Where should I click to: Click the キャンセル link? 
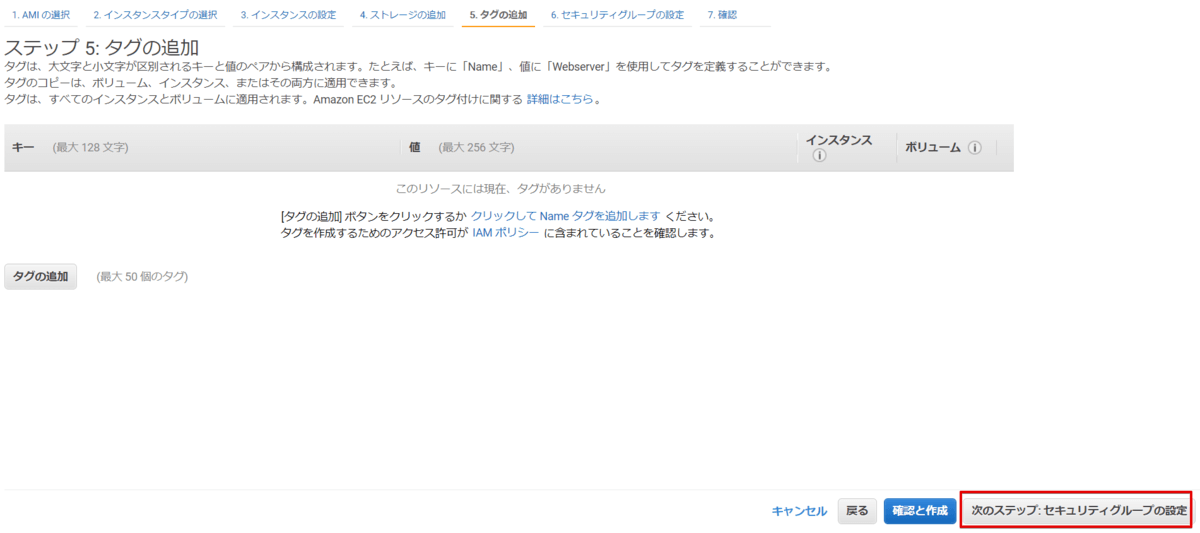(x=799, y=511)
